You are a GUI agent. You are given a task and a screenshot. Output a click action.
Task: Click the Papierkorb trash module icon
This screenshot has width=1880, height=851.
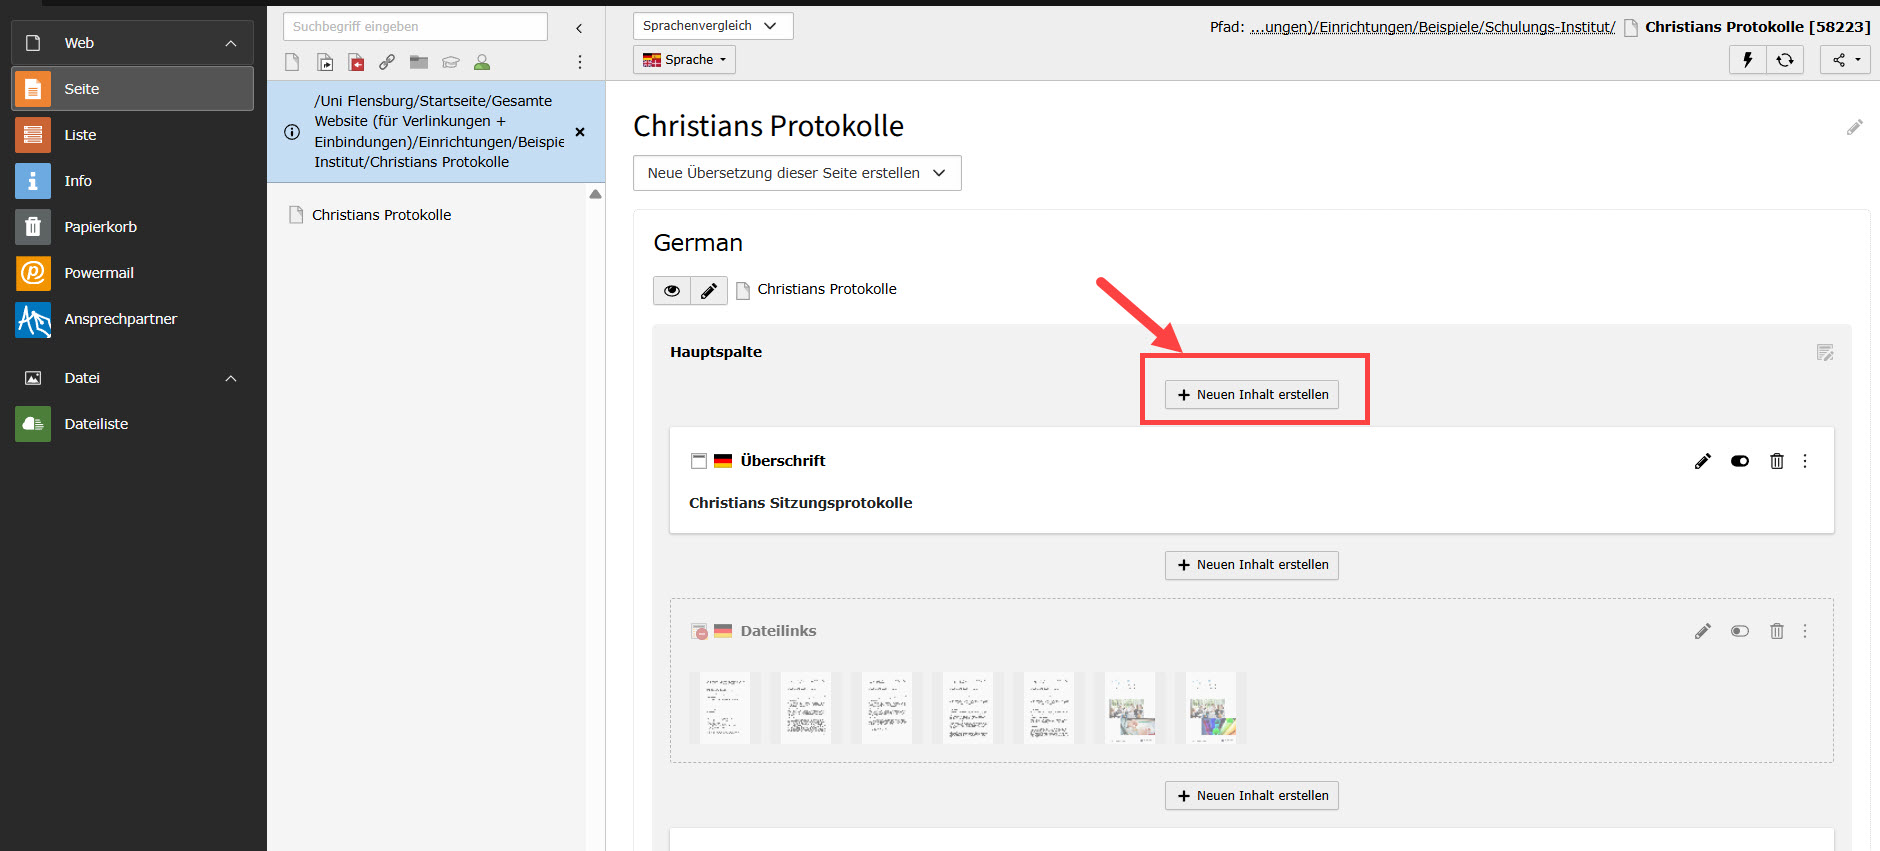click(x=33, y=227)
